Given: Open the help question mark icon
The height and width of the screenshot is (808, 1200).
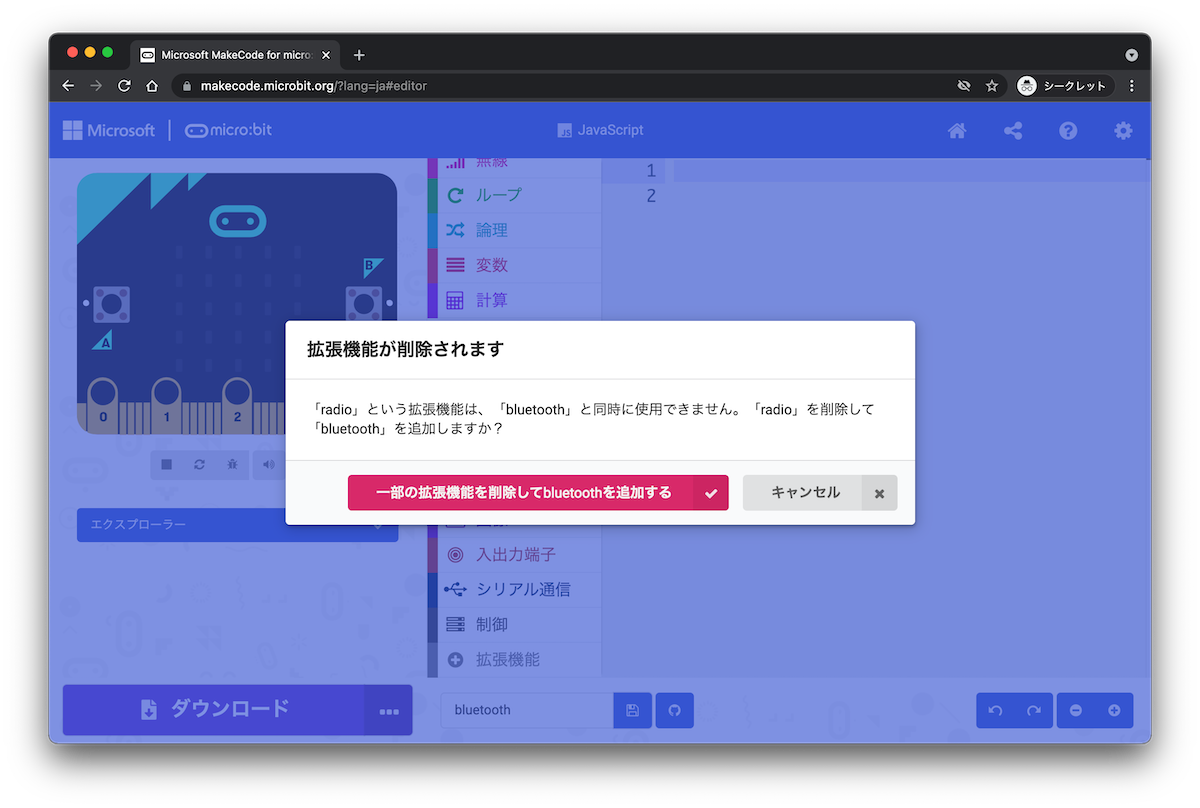Looking at the screenshot, I should pos(1068,130).
